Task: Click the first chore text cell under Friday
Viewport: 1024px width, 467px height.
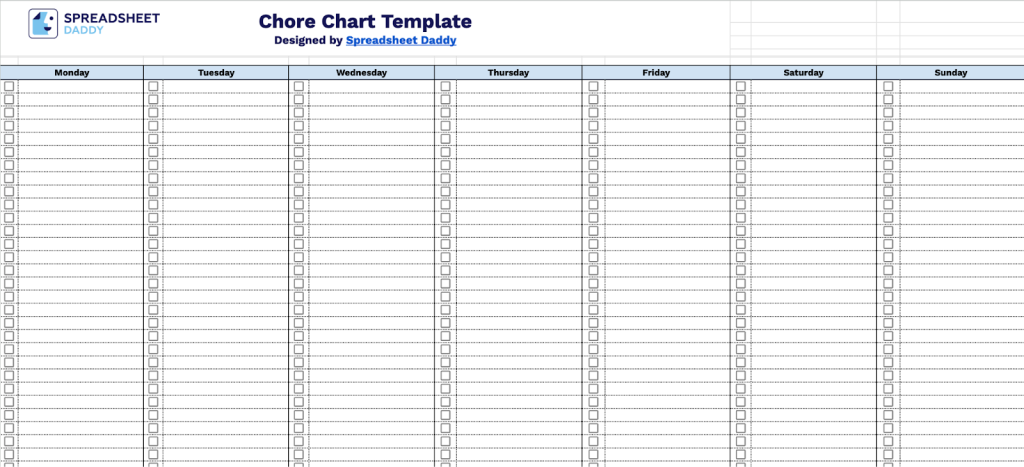Action: pyautogui.click(x=665, y=86)
